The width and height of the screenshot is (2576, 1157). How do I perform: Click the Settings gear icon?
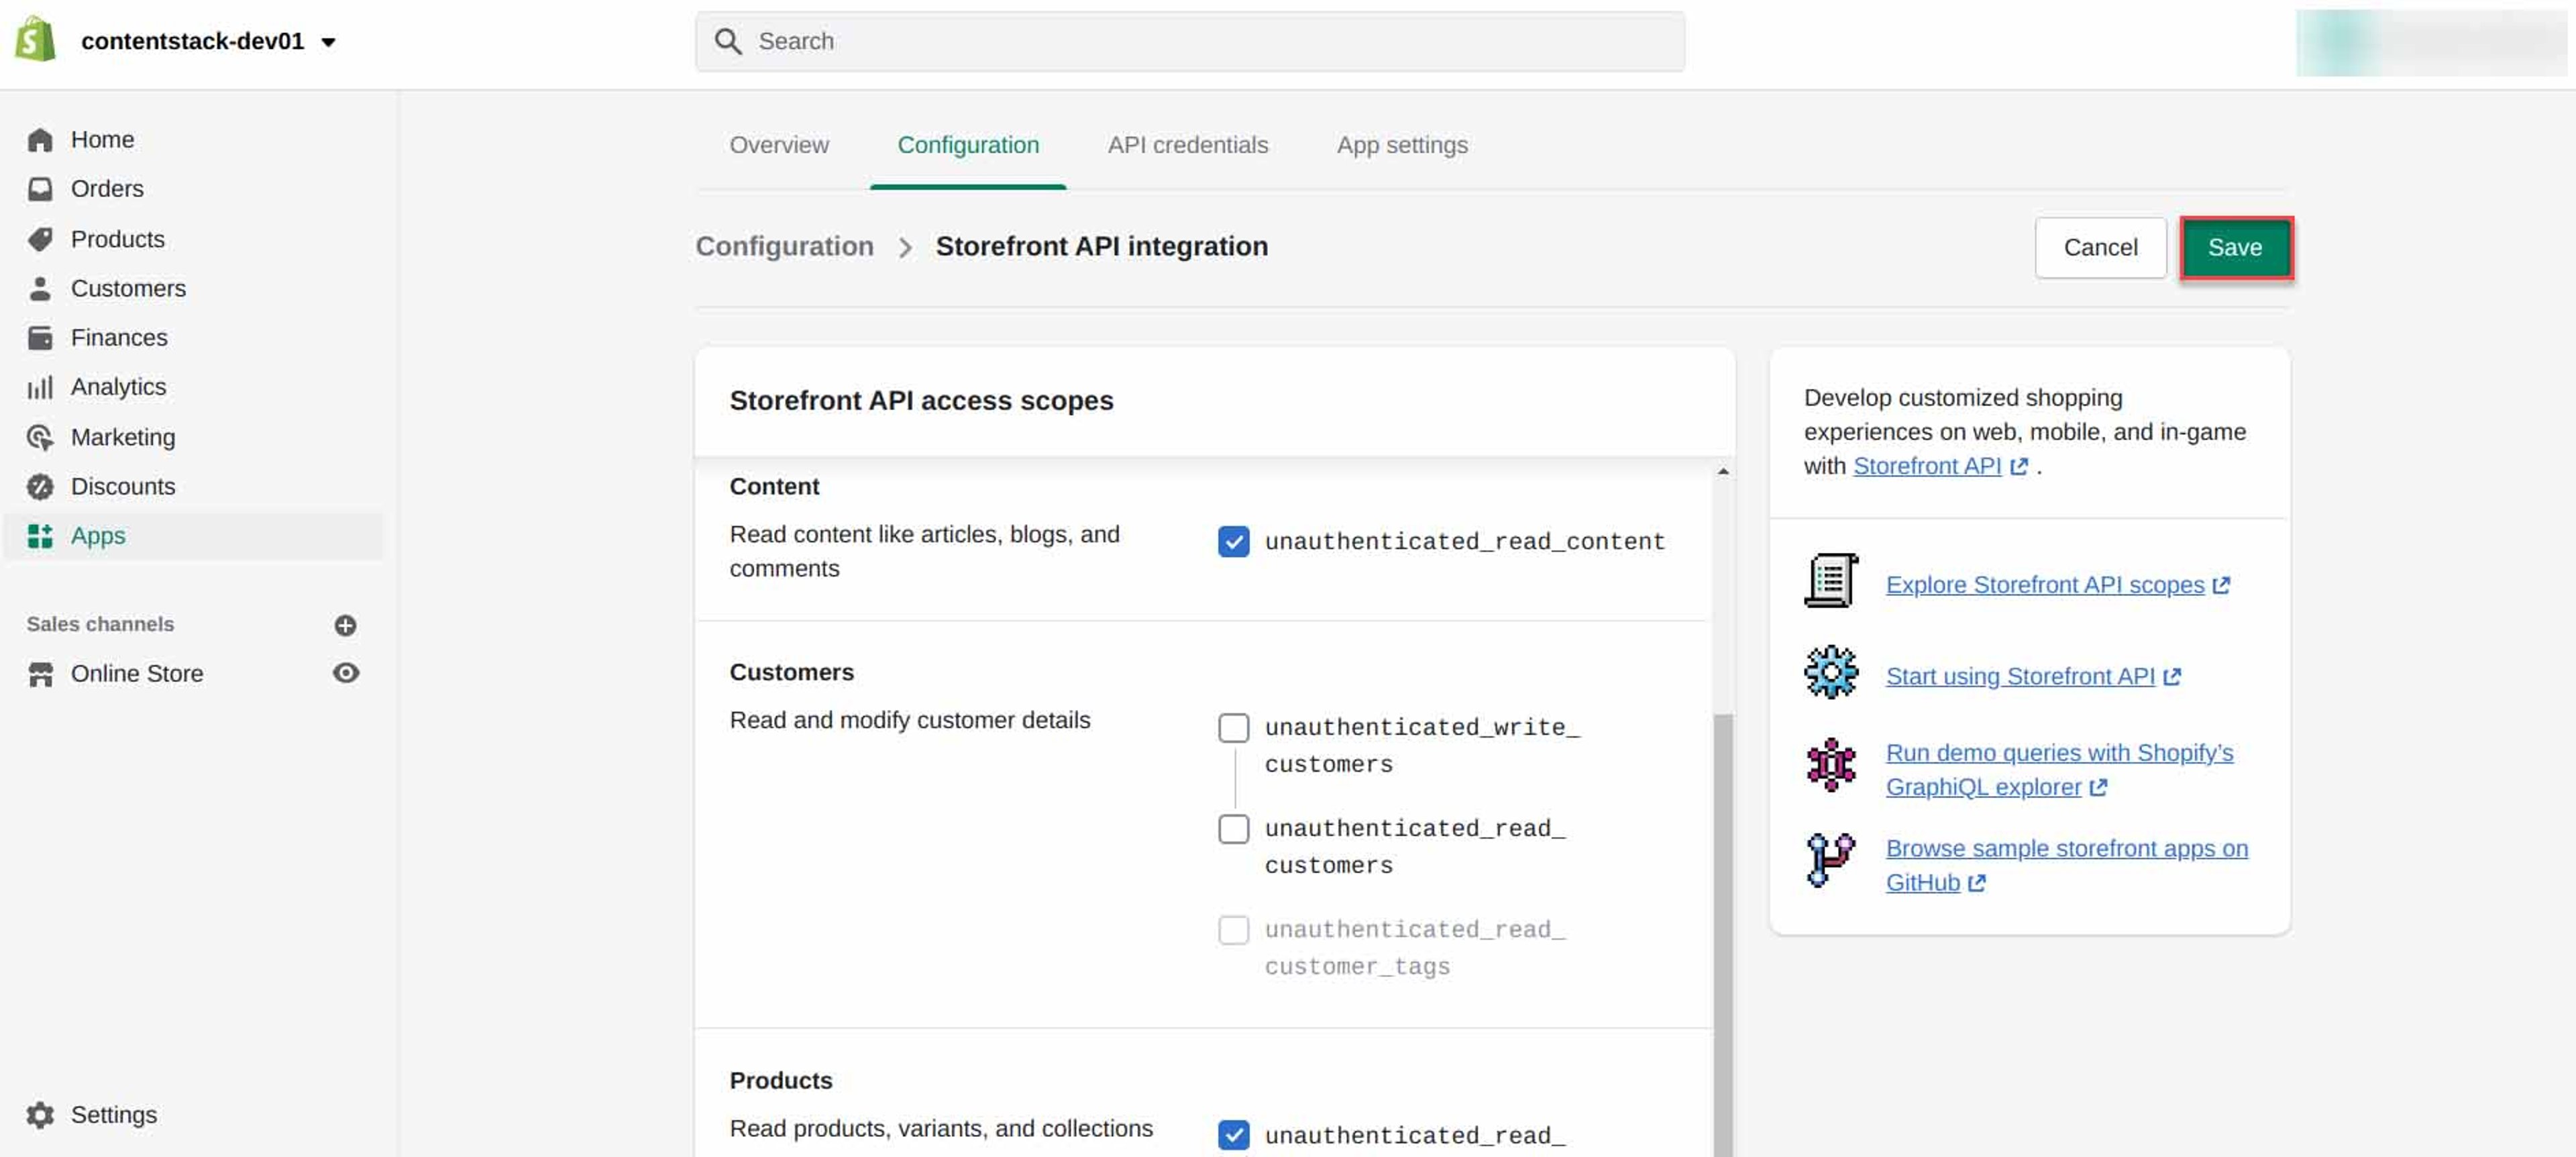click(x=40, y=1114)
